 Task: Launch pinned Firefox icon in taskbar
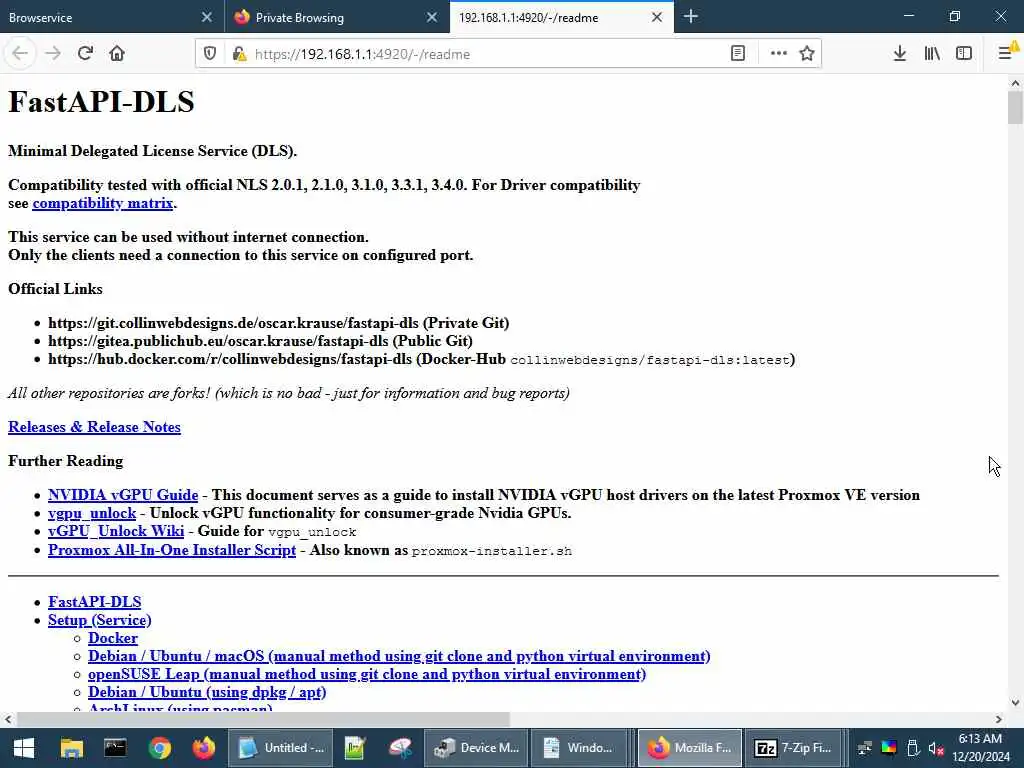click(x=204, y=748)
